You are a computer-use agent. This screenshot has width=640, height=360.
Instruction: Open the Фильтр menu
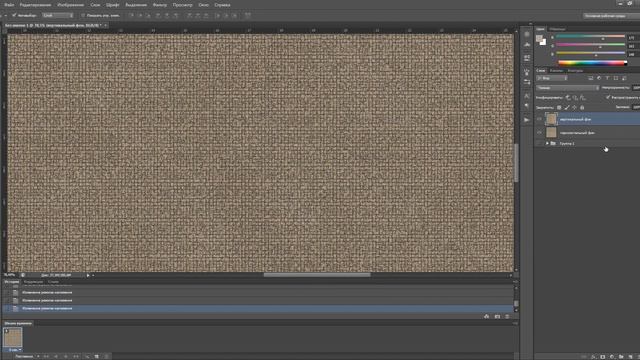pos(160,5)
